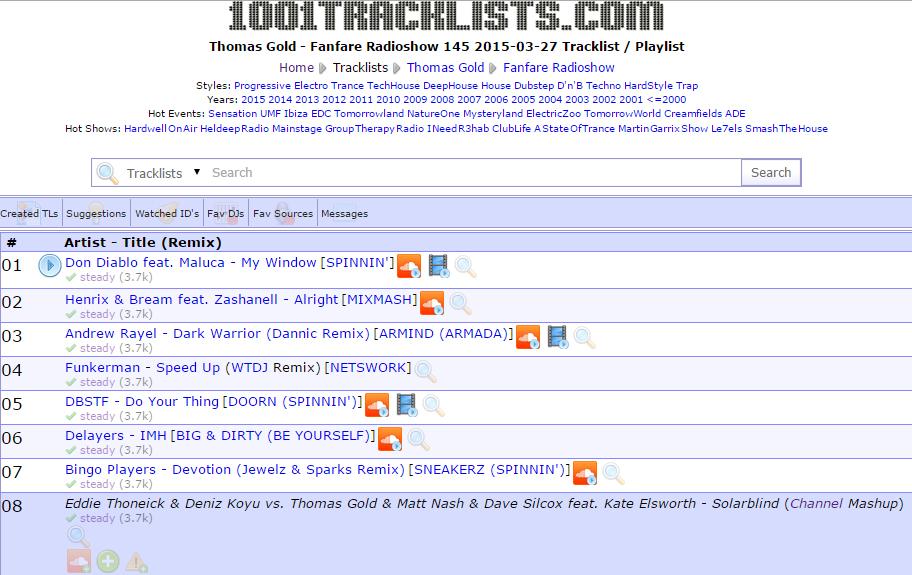Viewport: 912px width, 575px height.
Task: Open the Suggestions tab
Action: [x=96, y=213]
